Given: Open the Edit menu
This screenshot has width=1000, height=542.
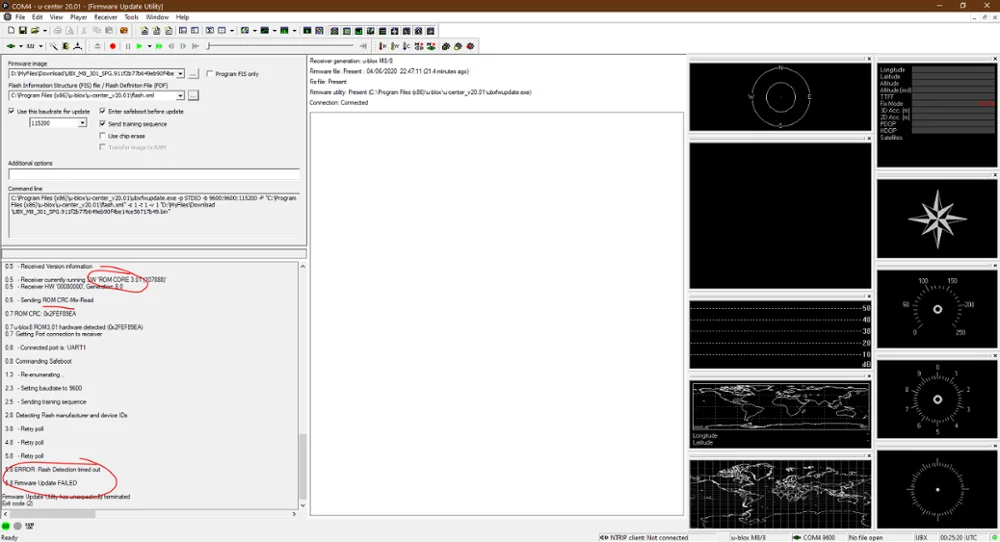Looking at the screenshot, I should [x=38, y=17].
